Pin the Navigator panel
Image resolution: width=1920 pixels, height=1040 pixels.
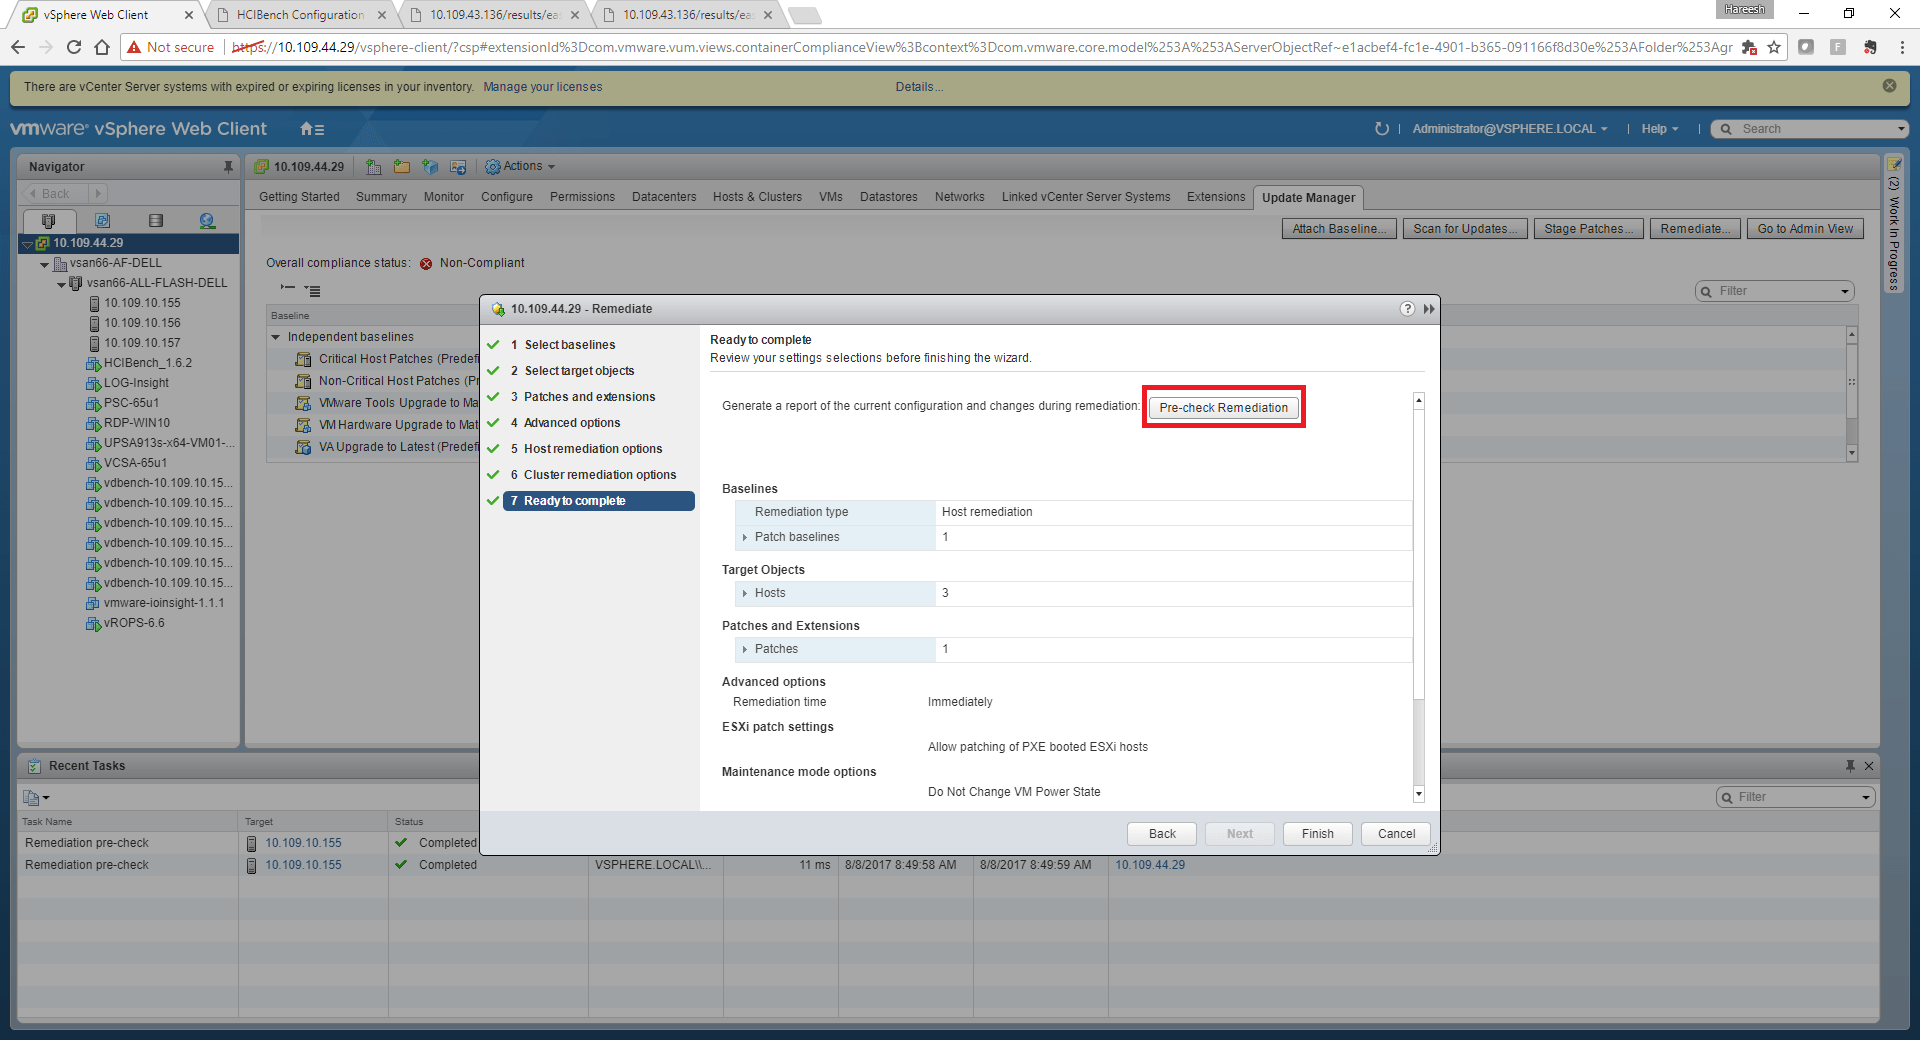(228, 167)
